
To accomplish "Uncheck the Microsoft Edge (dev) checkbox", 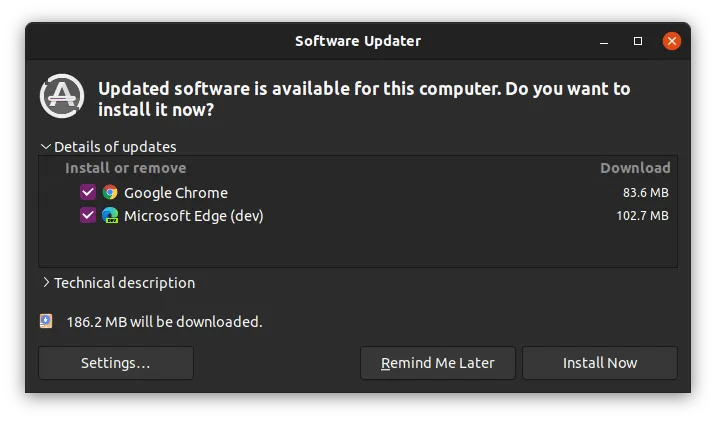I will tap(88, 215).
